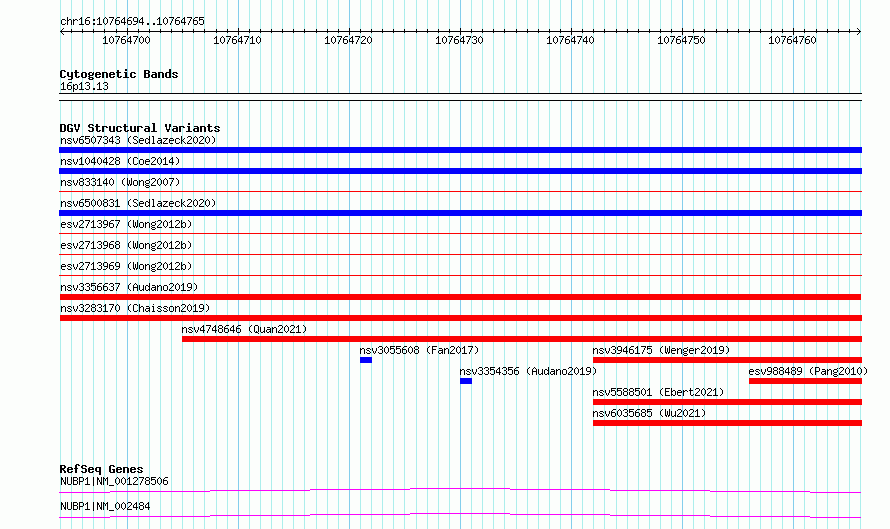The image size is (890, 529).
Task: Open esv2713968 (Wong2012b) variant label
Action: pyautogui.click(x=126, y=245)
